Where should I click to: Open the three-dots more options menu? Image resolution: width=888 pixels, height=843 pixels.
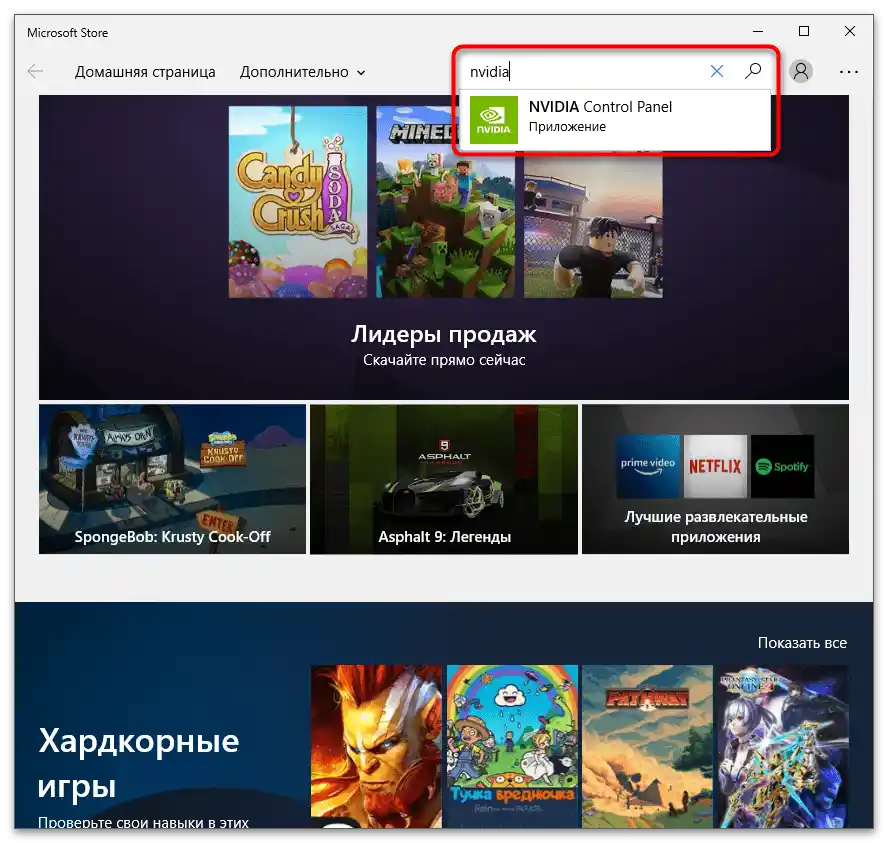coord(848,72)
